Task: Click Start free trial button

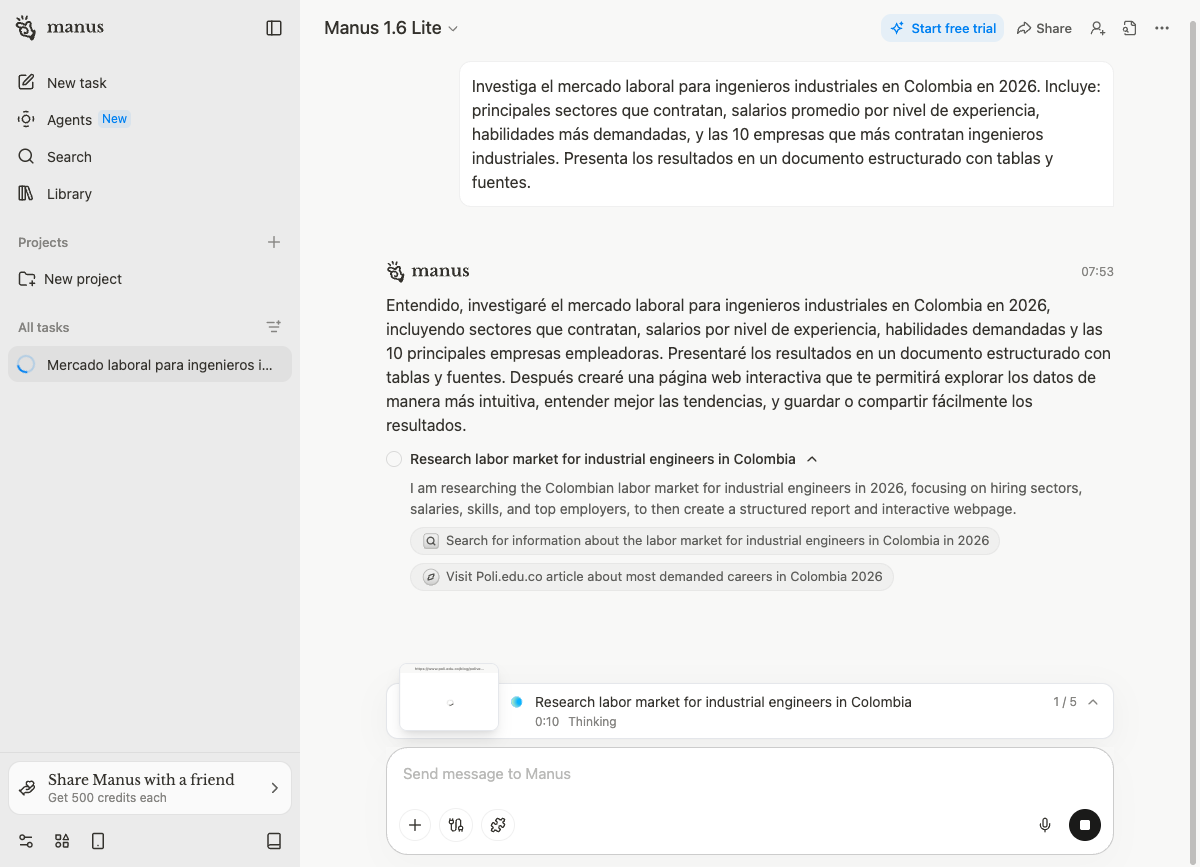Action: click(942, 28)
